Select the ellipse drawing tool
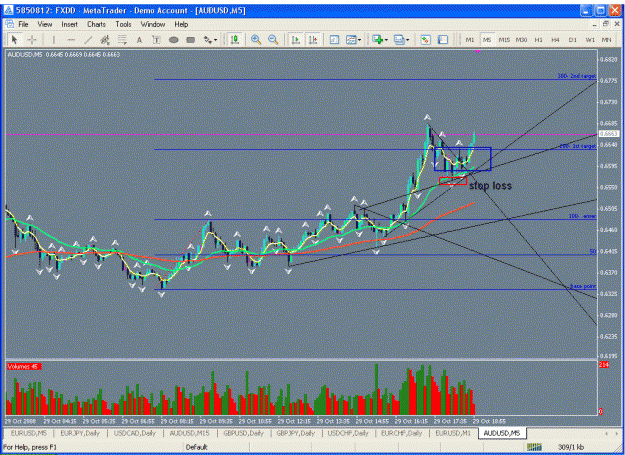This screenshot has width=625, height=455. tap(173, 39)
